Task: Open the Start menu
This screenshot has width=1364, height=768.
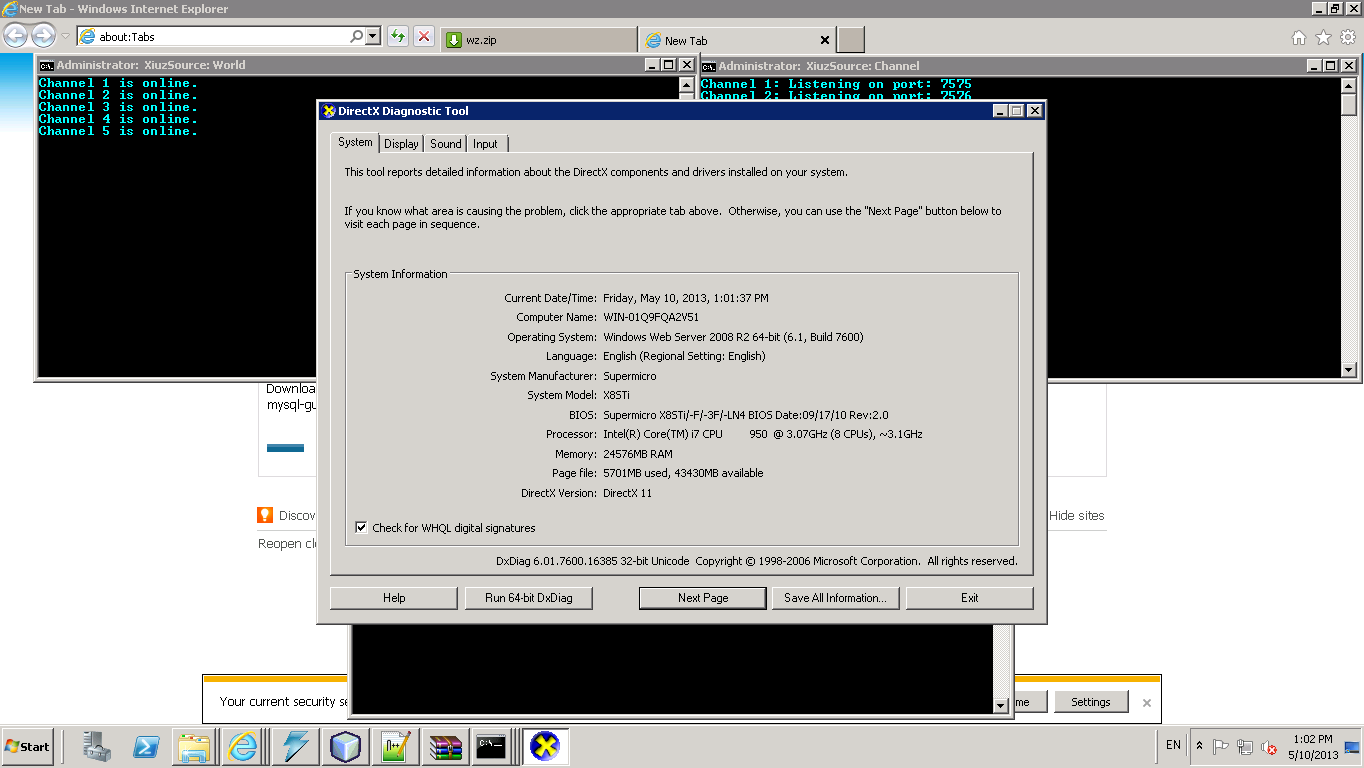Action: (x=27, y=746)
